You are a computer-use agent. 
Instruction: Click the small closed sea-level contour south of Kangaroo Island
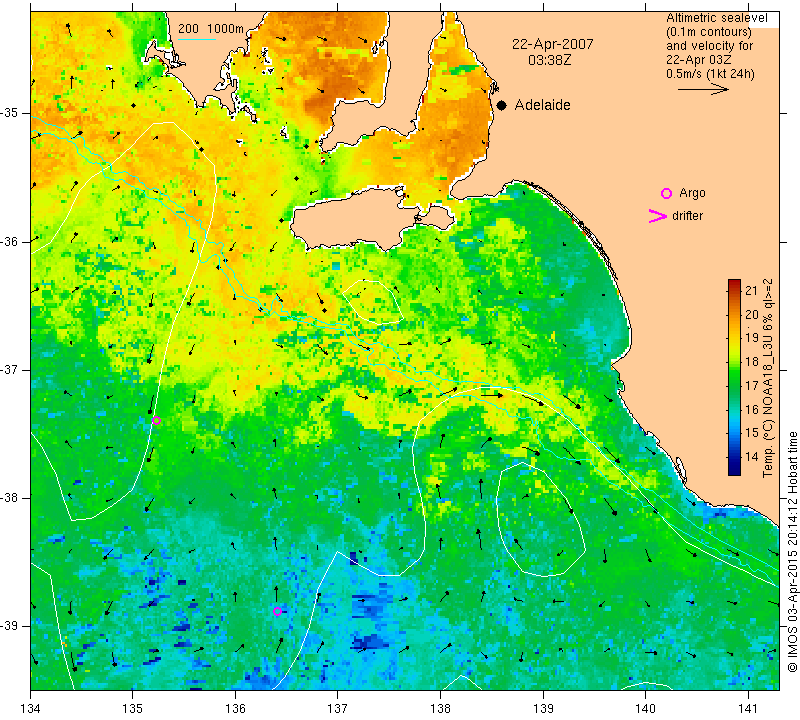(x=372, y=302)
